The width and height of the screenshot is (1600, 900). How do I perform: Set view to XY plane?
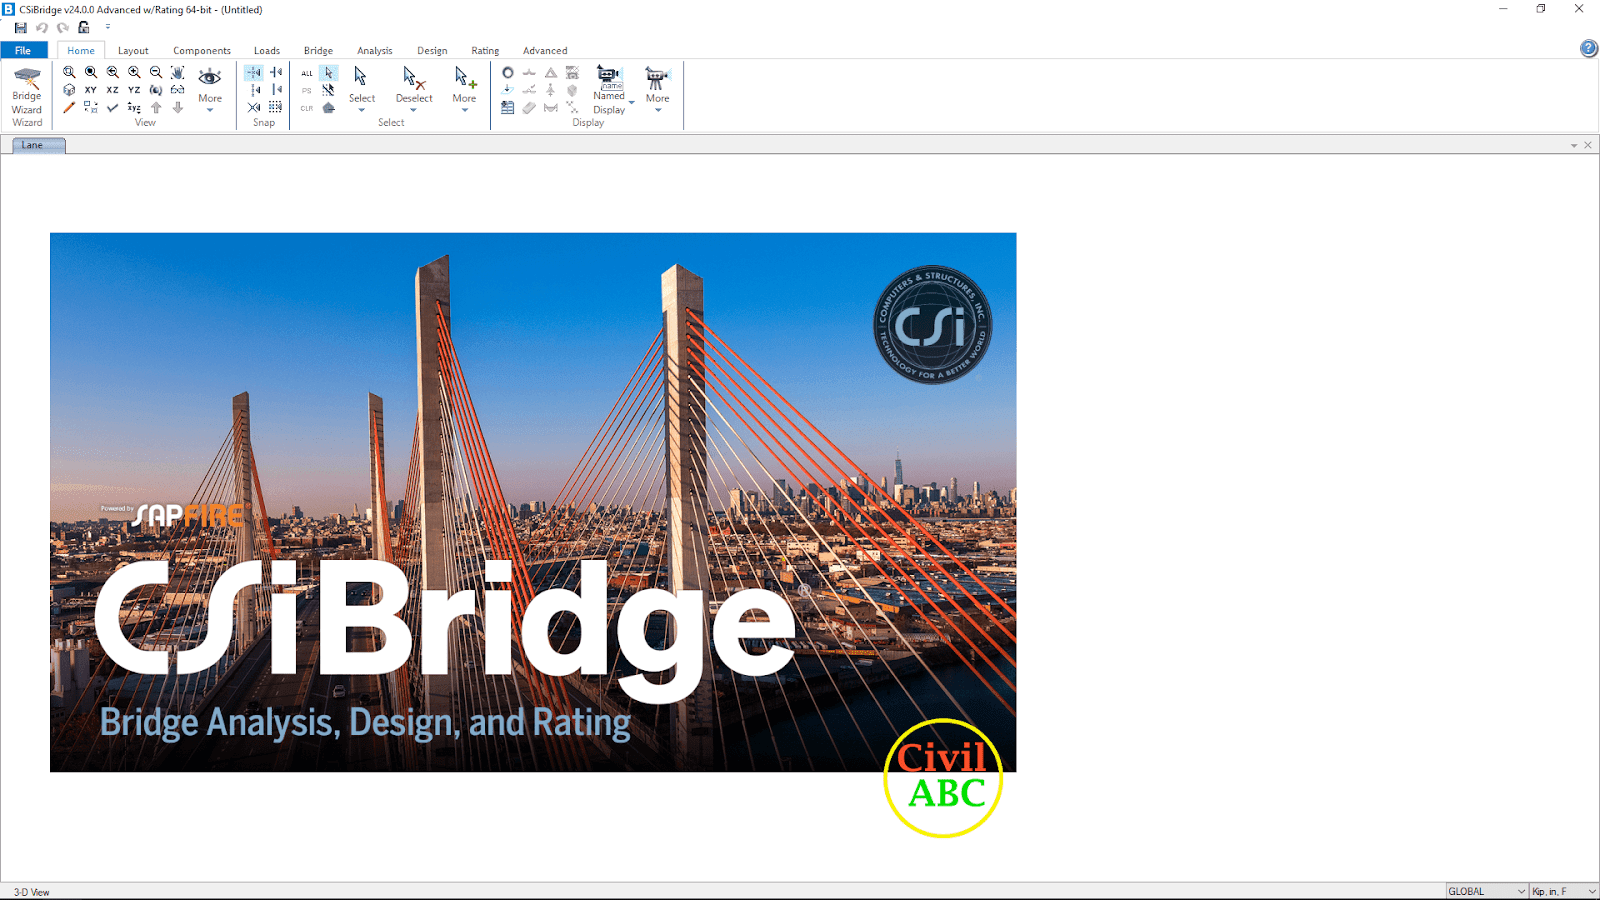(91, 90)
